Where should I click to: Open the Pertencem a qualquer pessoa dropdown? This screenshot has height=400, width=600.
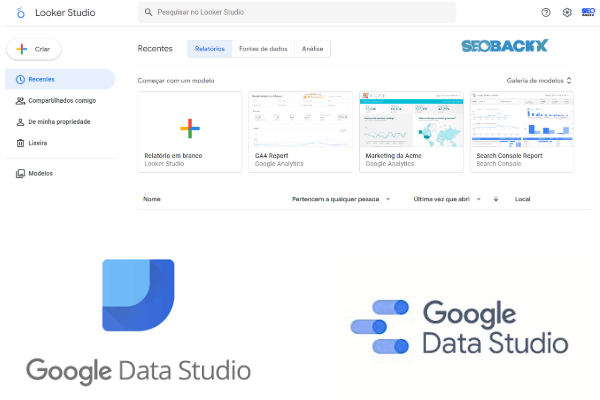(341, 199)
